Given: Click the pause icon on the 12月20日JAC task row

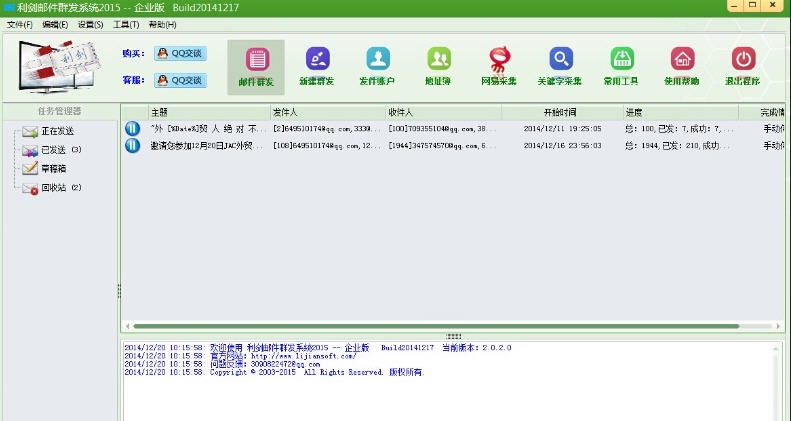Looking at the screenshot, I should 132,146.
